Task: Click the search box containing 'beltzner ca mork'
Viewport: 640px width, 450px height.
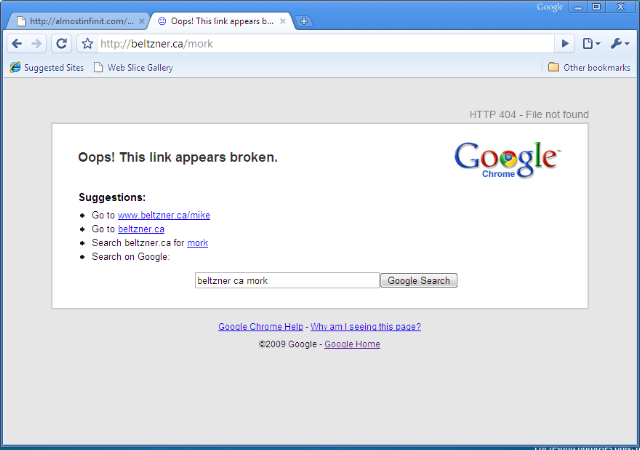Action: (287, 281)
